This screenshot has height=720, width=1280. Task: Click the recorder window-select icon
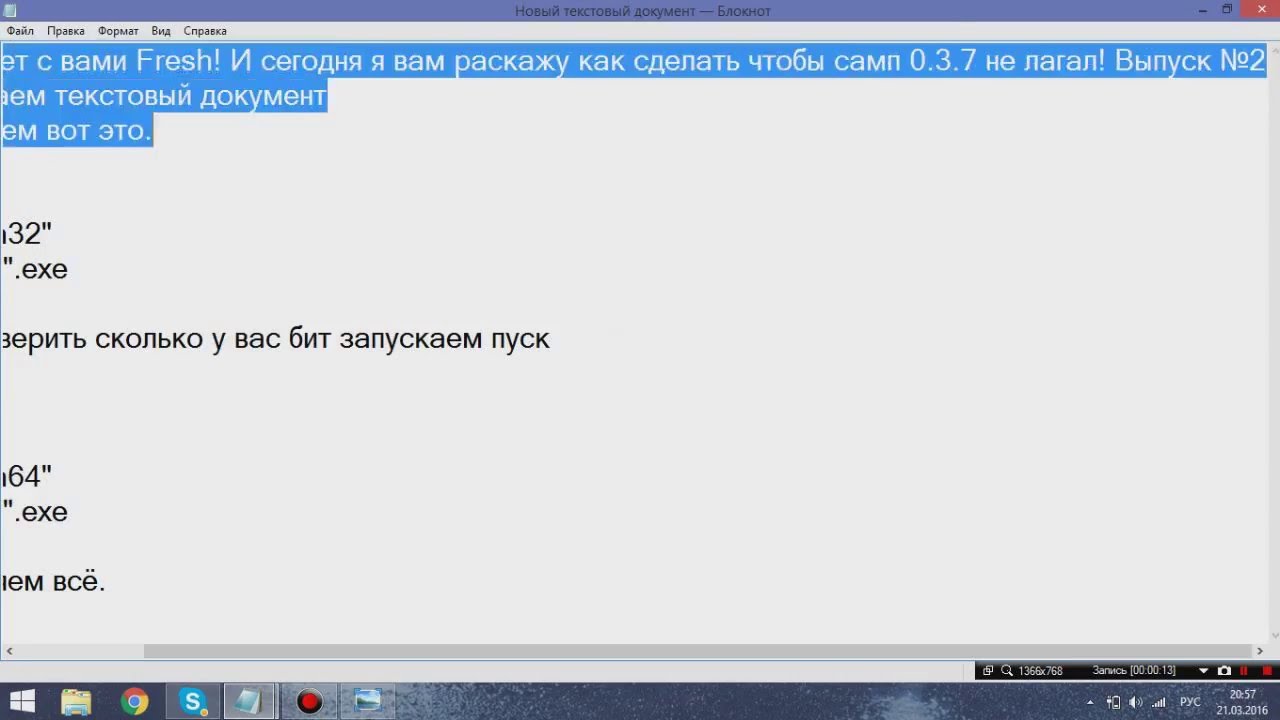coord(988,671)
